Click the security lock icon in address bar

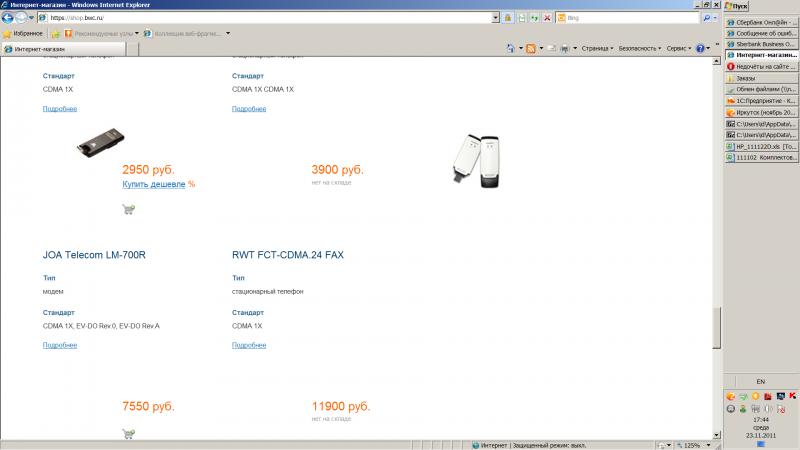tap(508, 18)
